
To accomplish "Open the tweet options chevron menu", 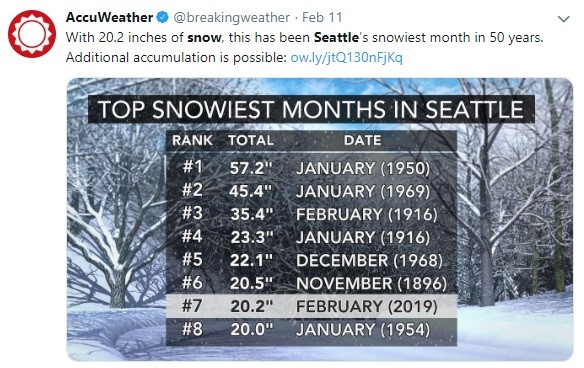I will (564, 19).
